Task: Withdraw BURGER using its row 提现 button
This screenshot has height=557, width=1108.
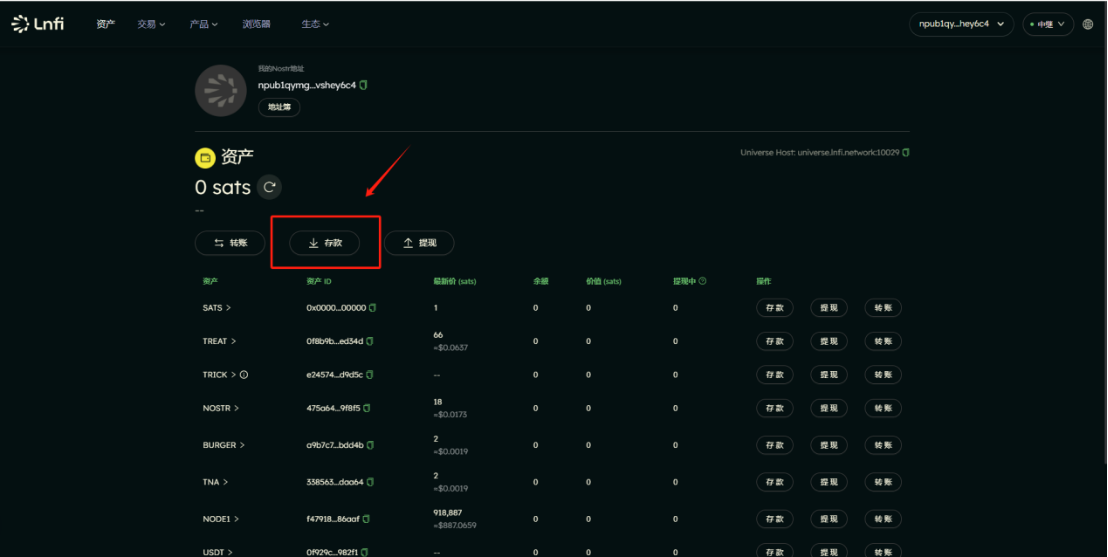Action: coord(829,445)
